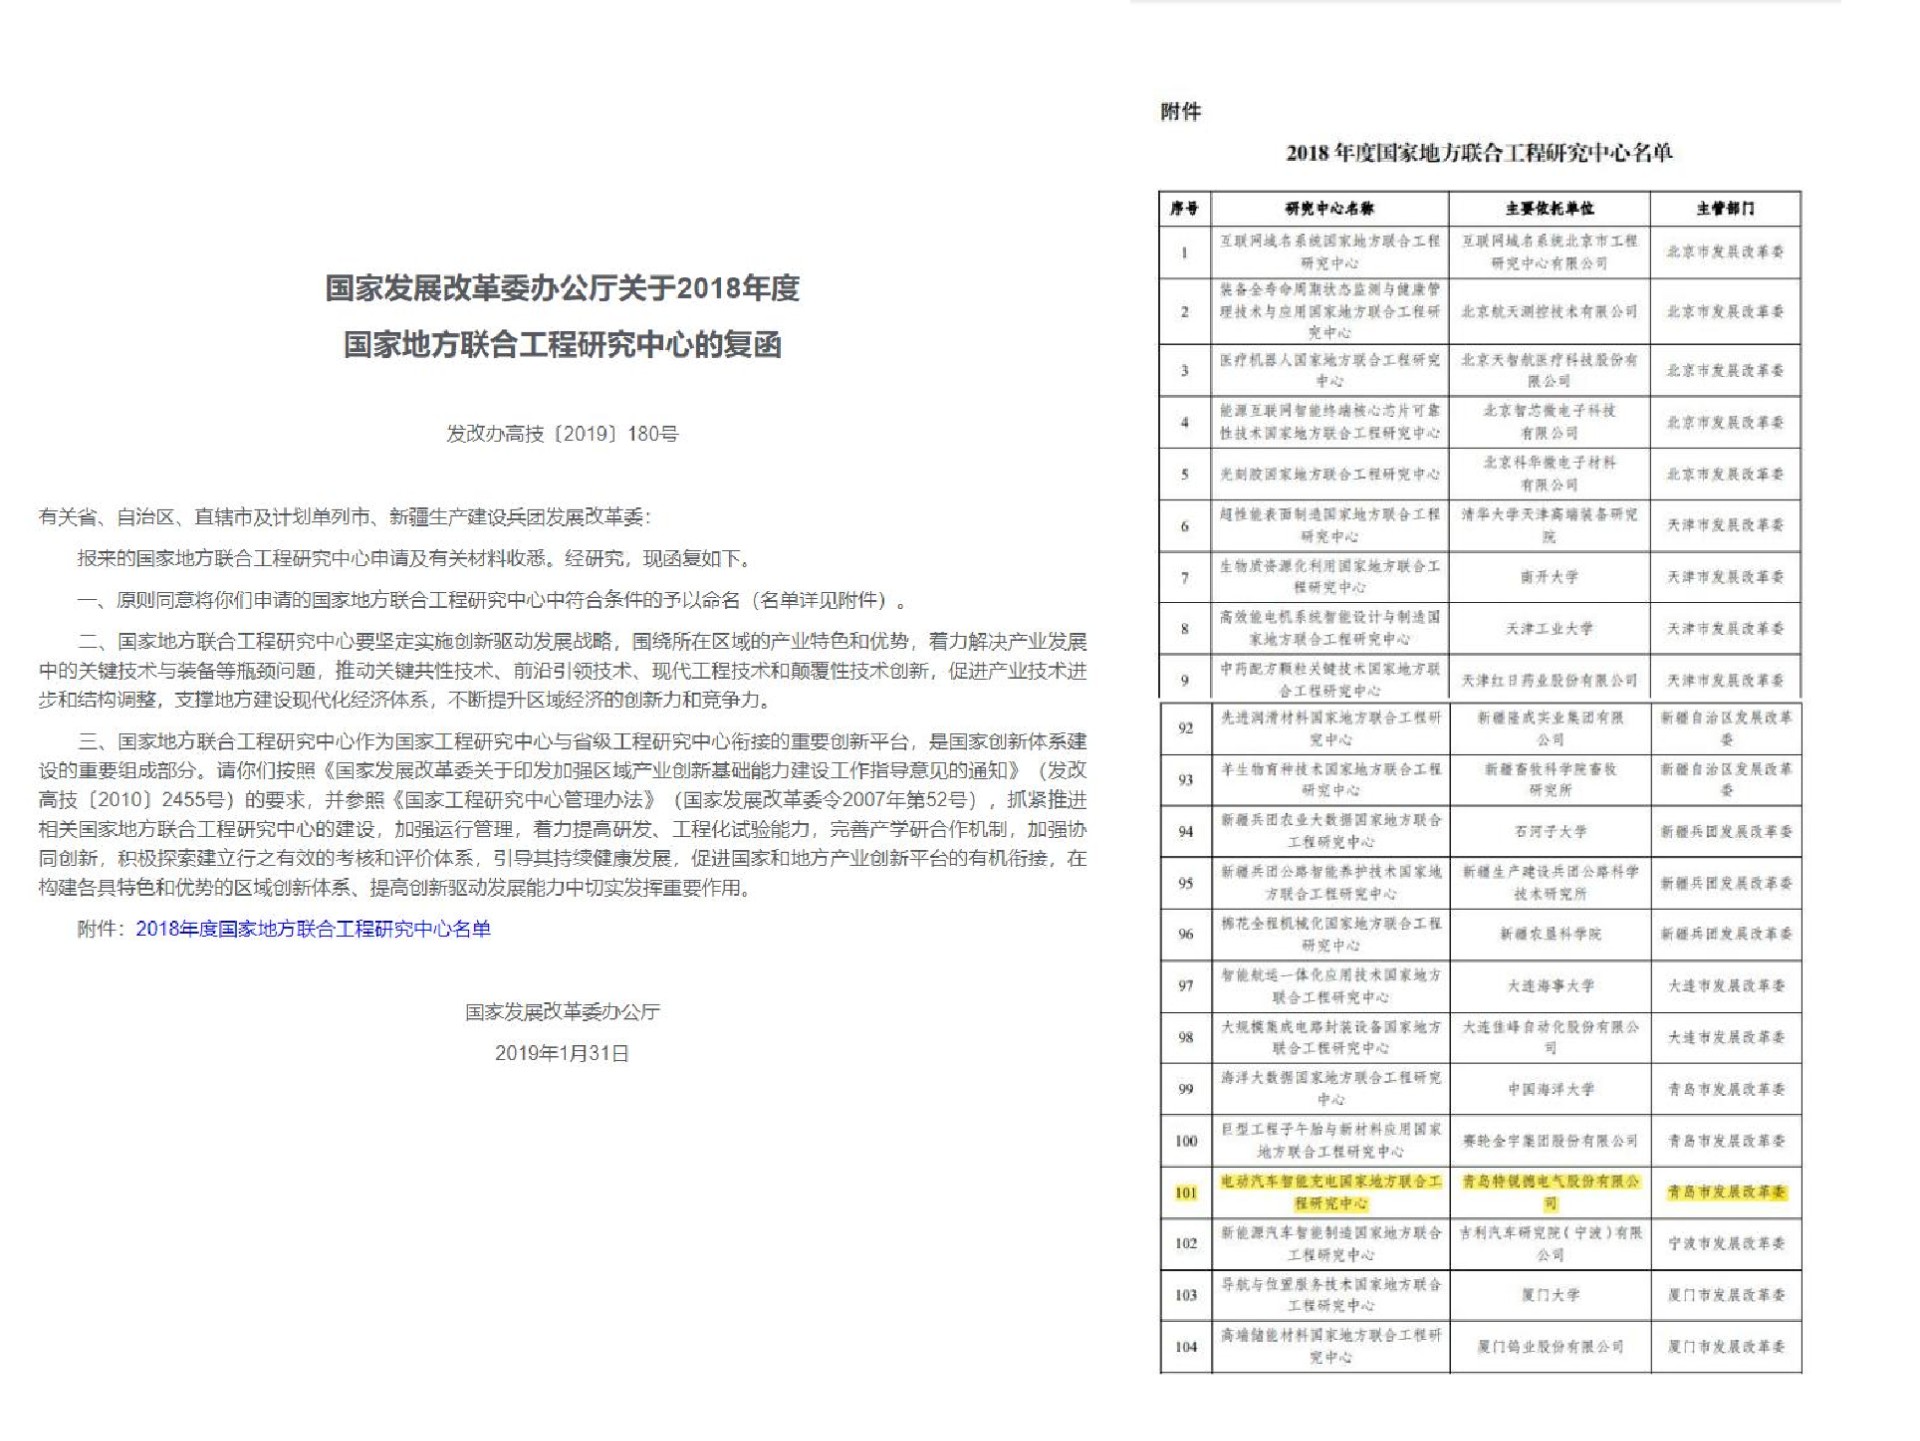Click the 南开大学 cell in row 7

tap(1549, 577)
